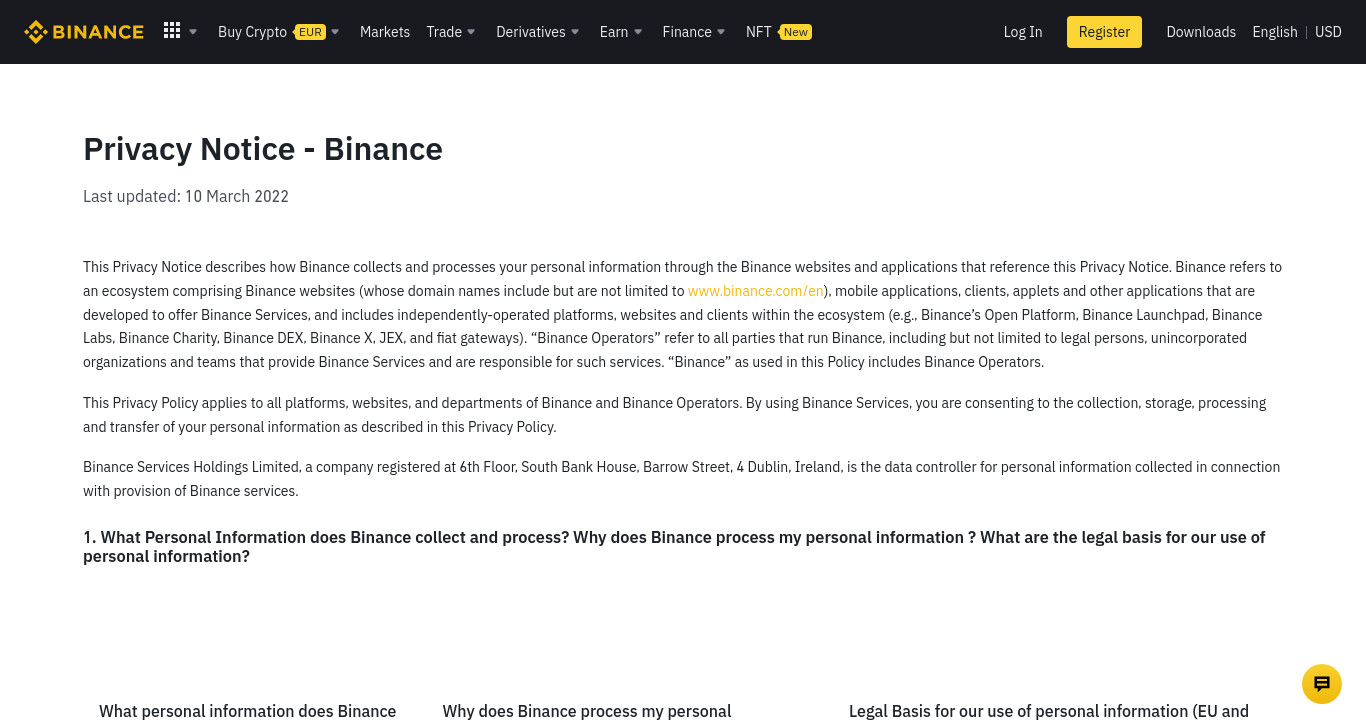Follow the www.binance.com/en link
This screenshot has height=720, width=1366.
[756, 291]
